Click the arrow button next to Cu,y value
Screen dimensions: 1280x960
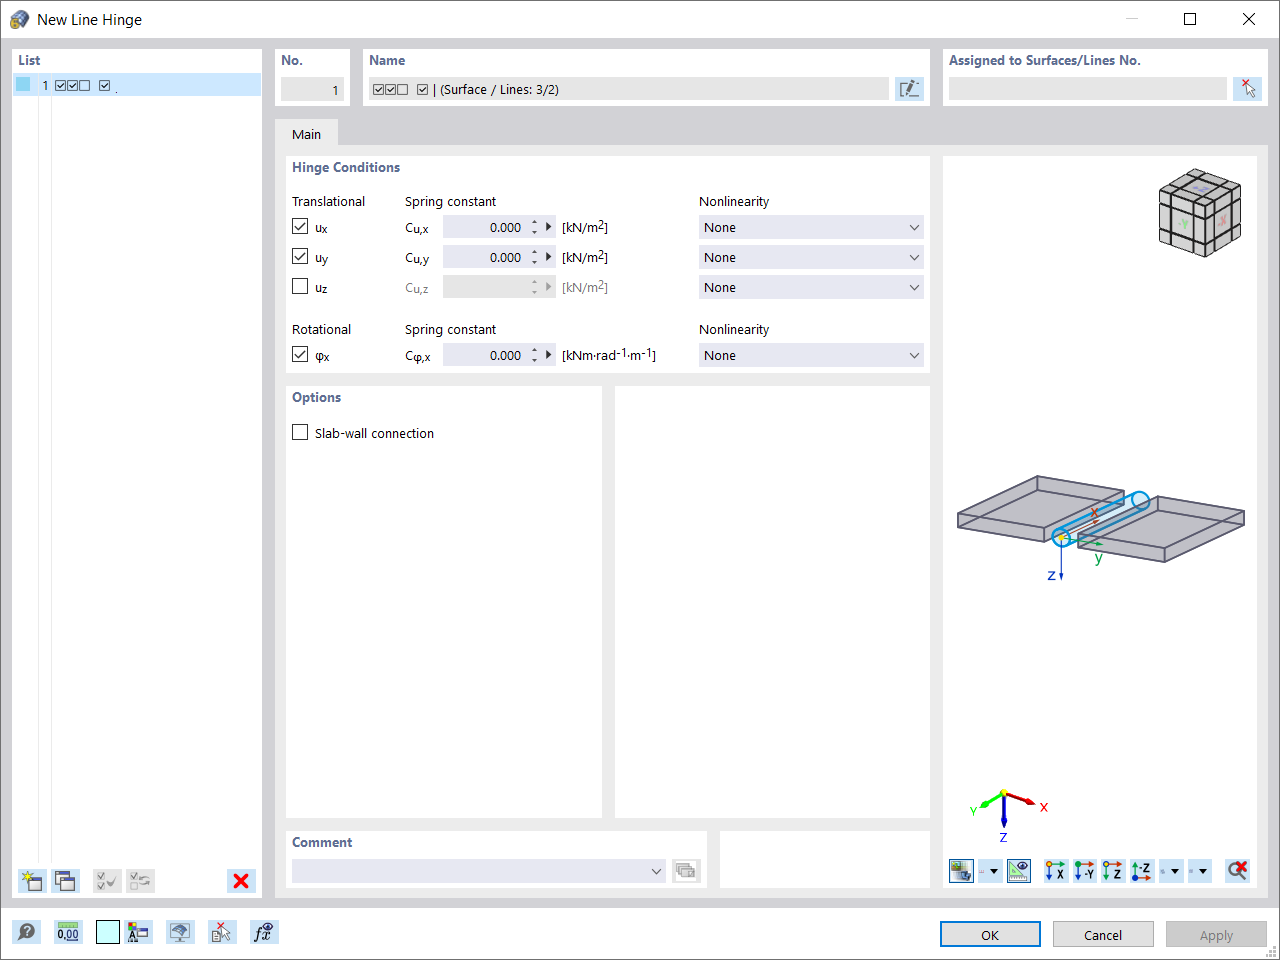[x=549, y=257]
